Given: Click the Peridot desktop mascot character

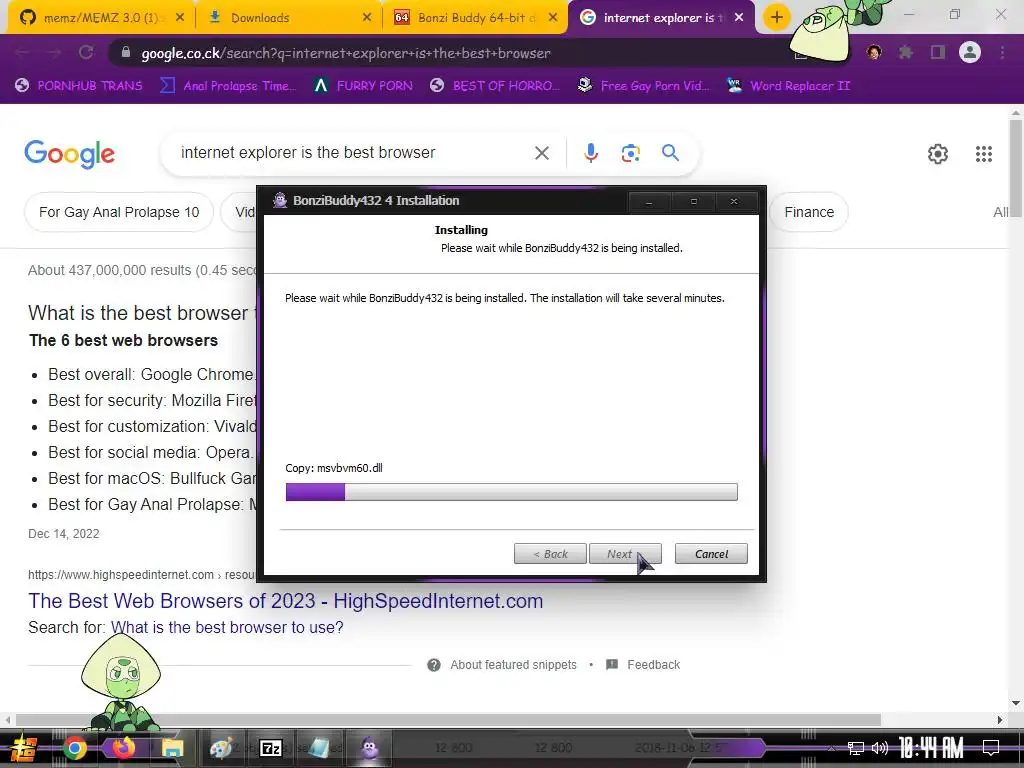Looking at the screenshot, I should tap(121, 682).
